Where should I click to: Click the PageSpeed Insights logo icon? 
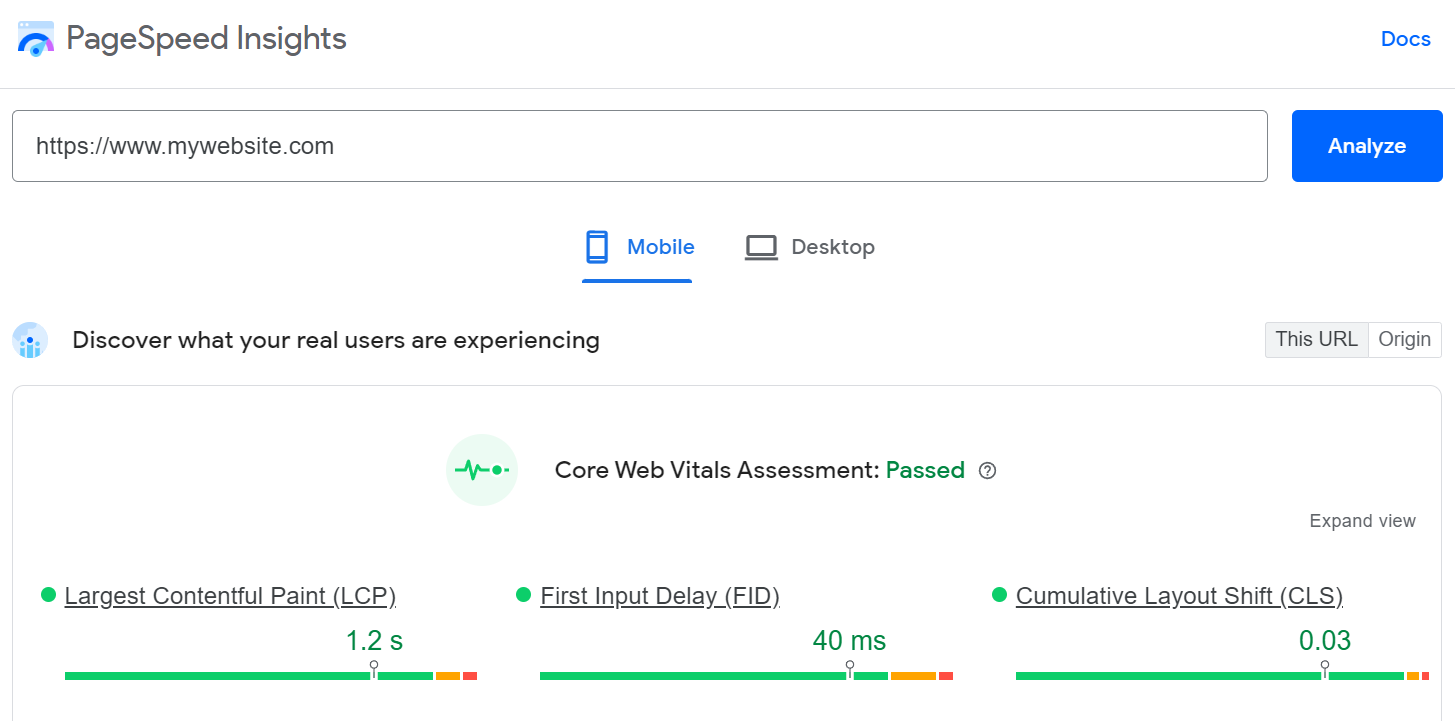pos(35,38)
